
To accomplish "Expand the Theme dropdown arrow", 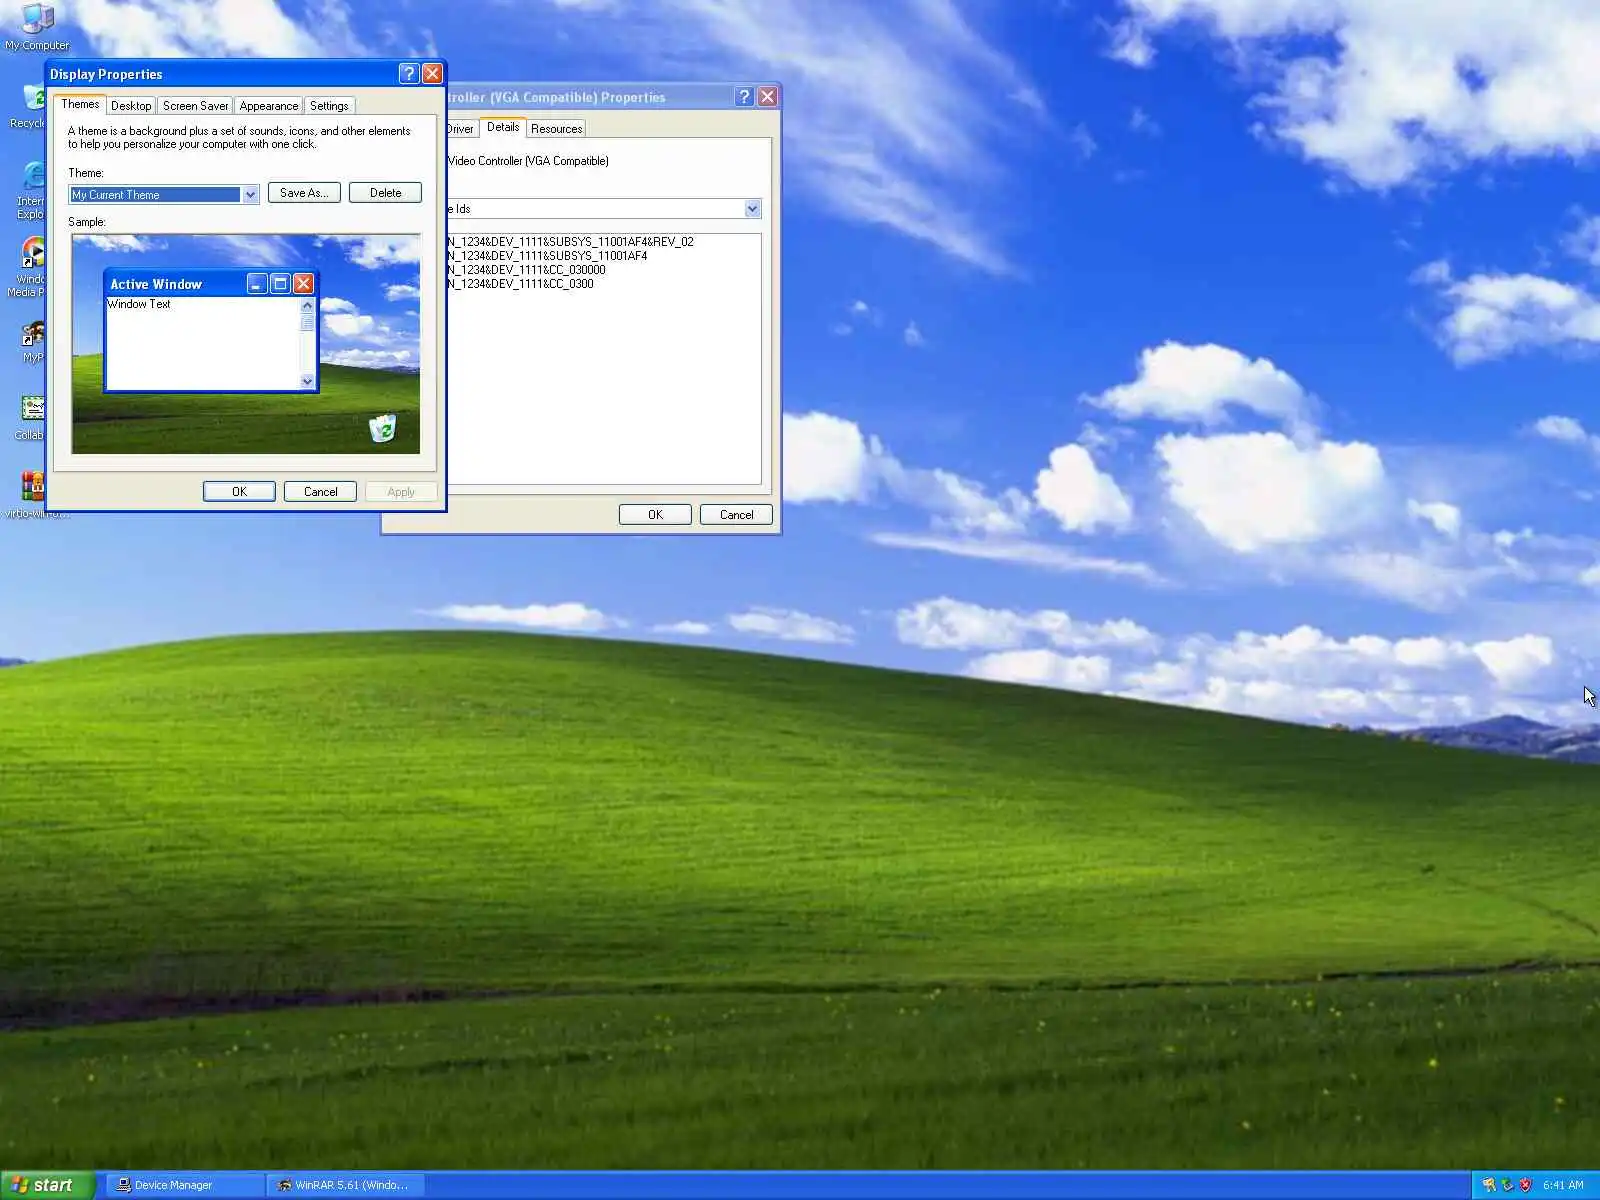I will [x=250, y=195].
